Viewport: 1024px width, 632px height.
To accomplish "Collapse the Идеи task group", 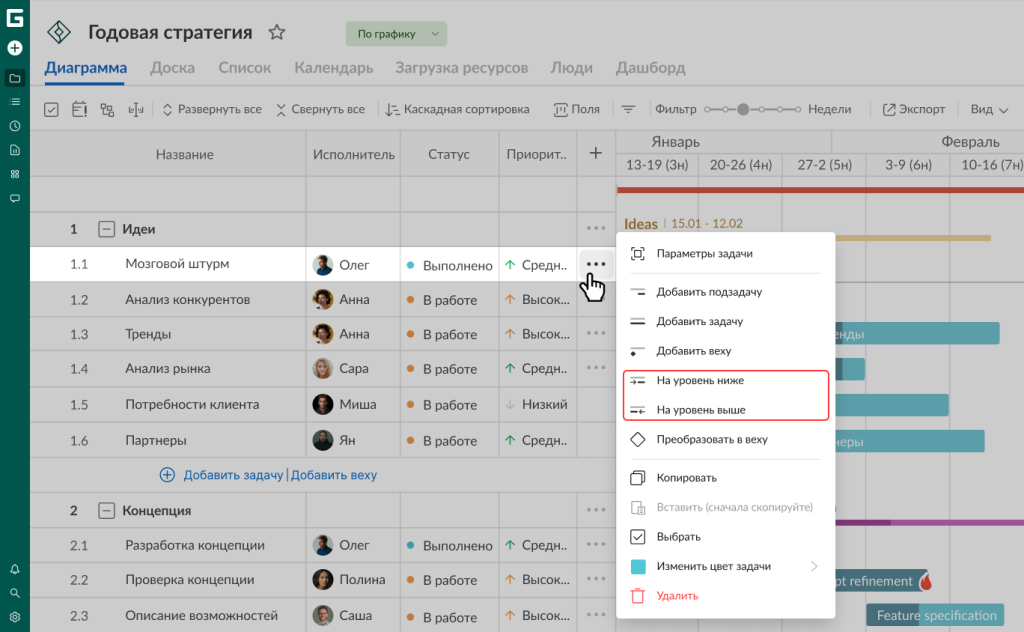I will coord(106,230).
